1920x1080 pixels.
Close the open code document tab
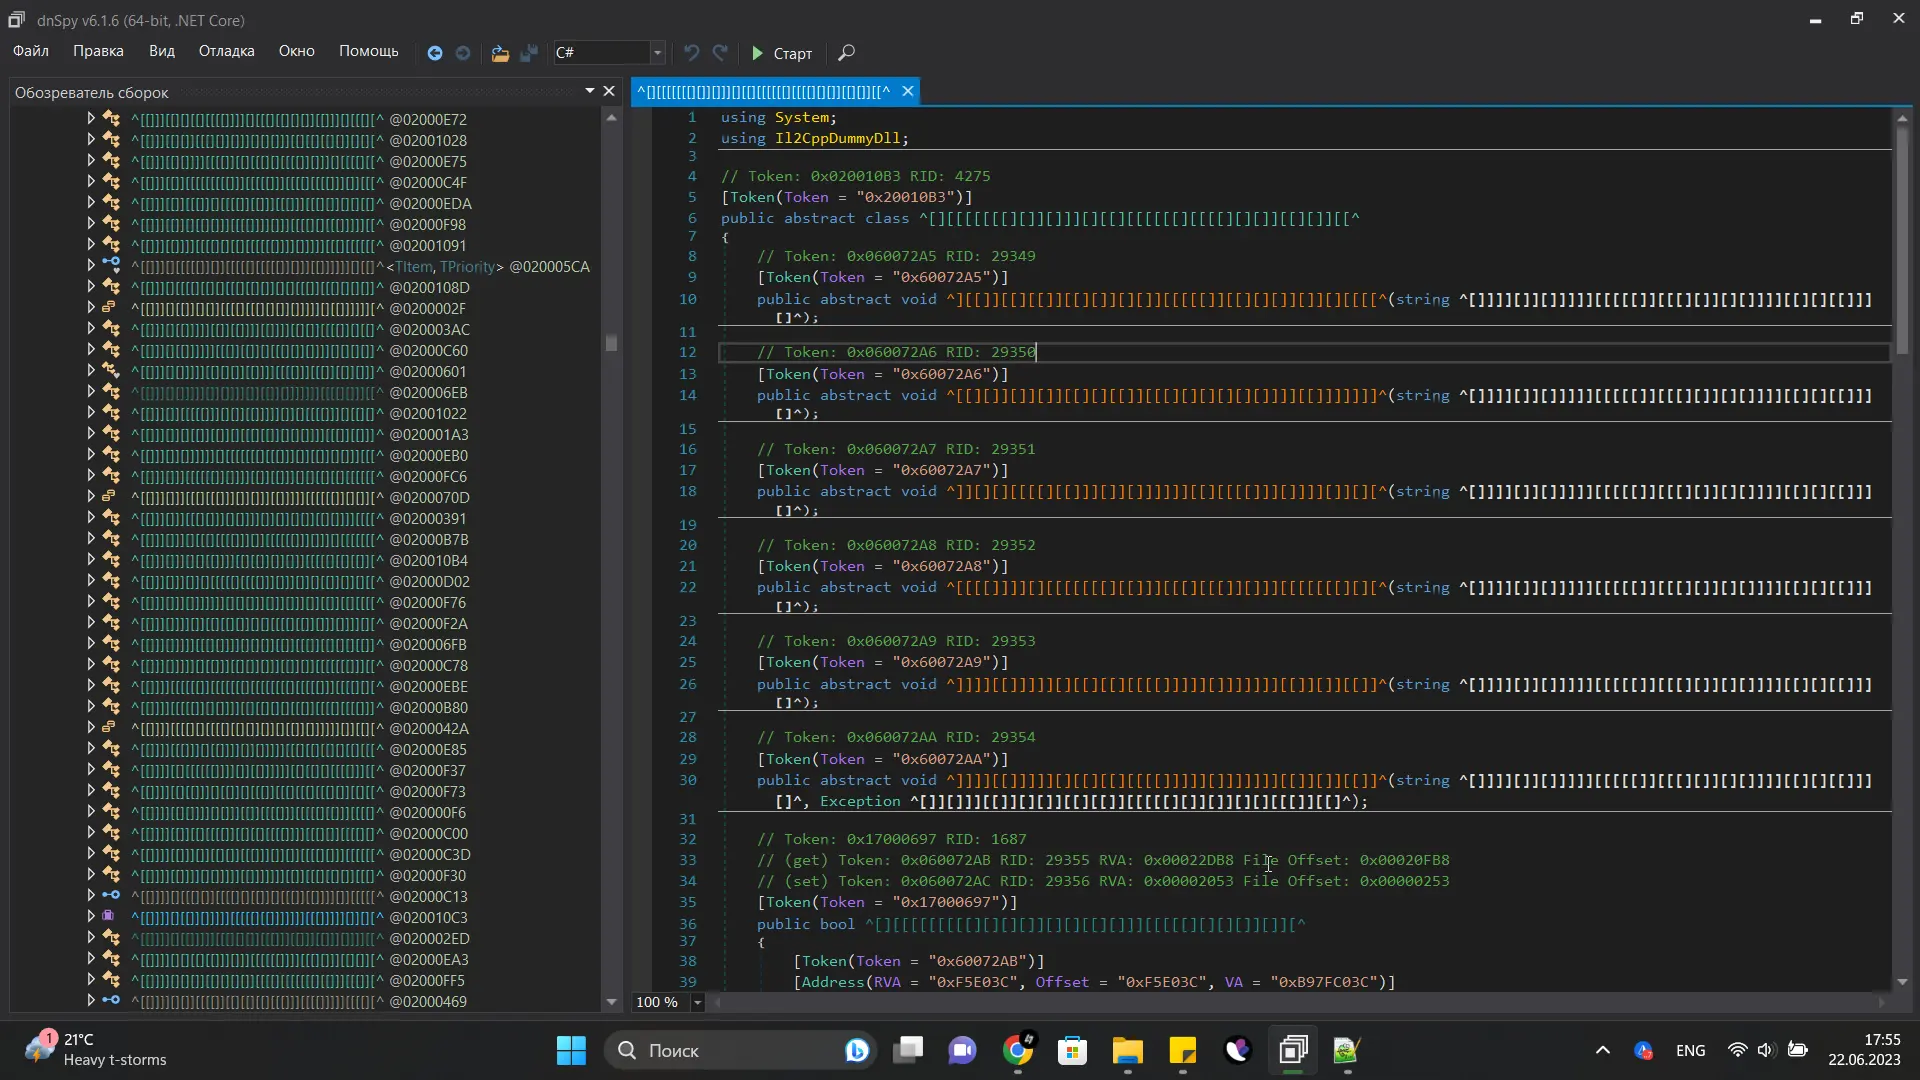[907, 92]
